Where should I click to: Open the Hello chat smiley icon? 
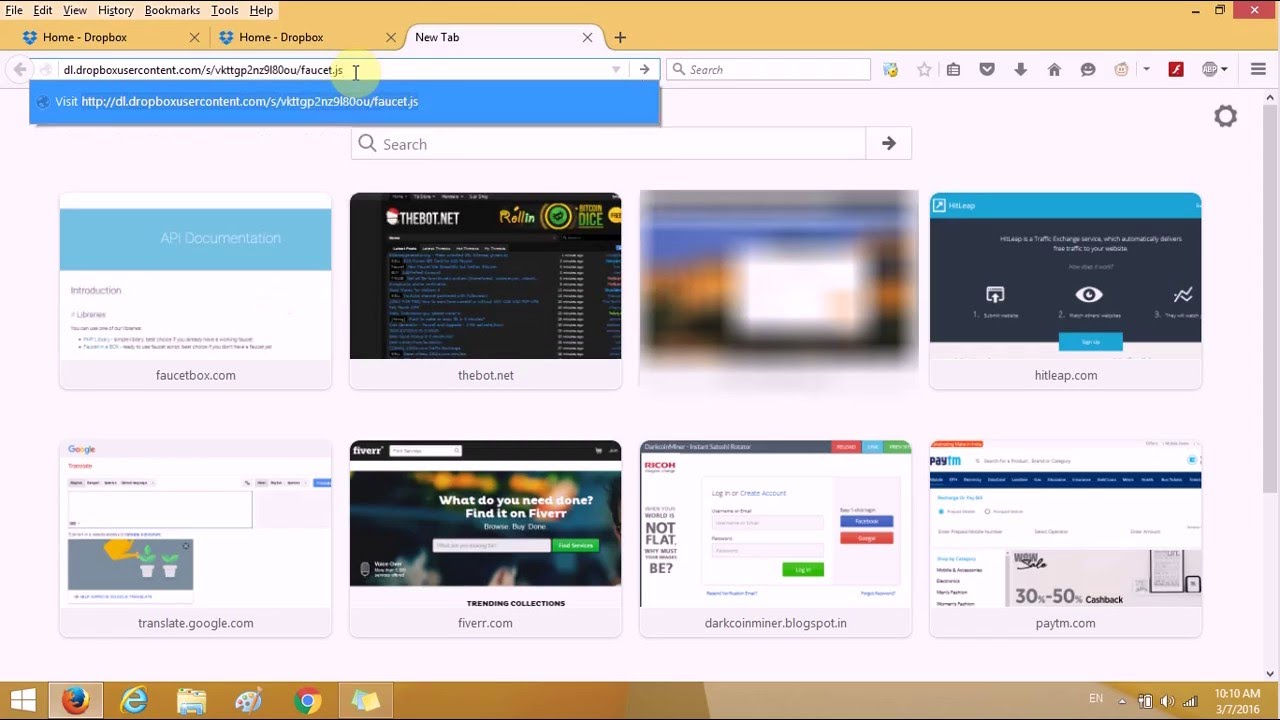1088,69
